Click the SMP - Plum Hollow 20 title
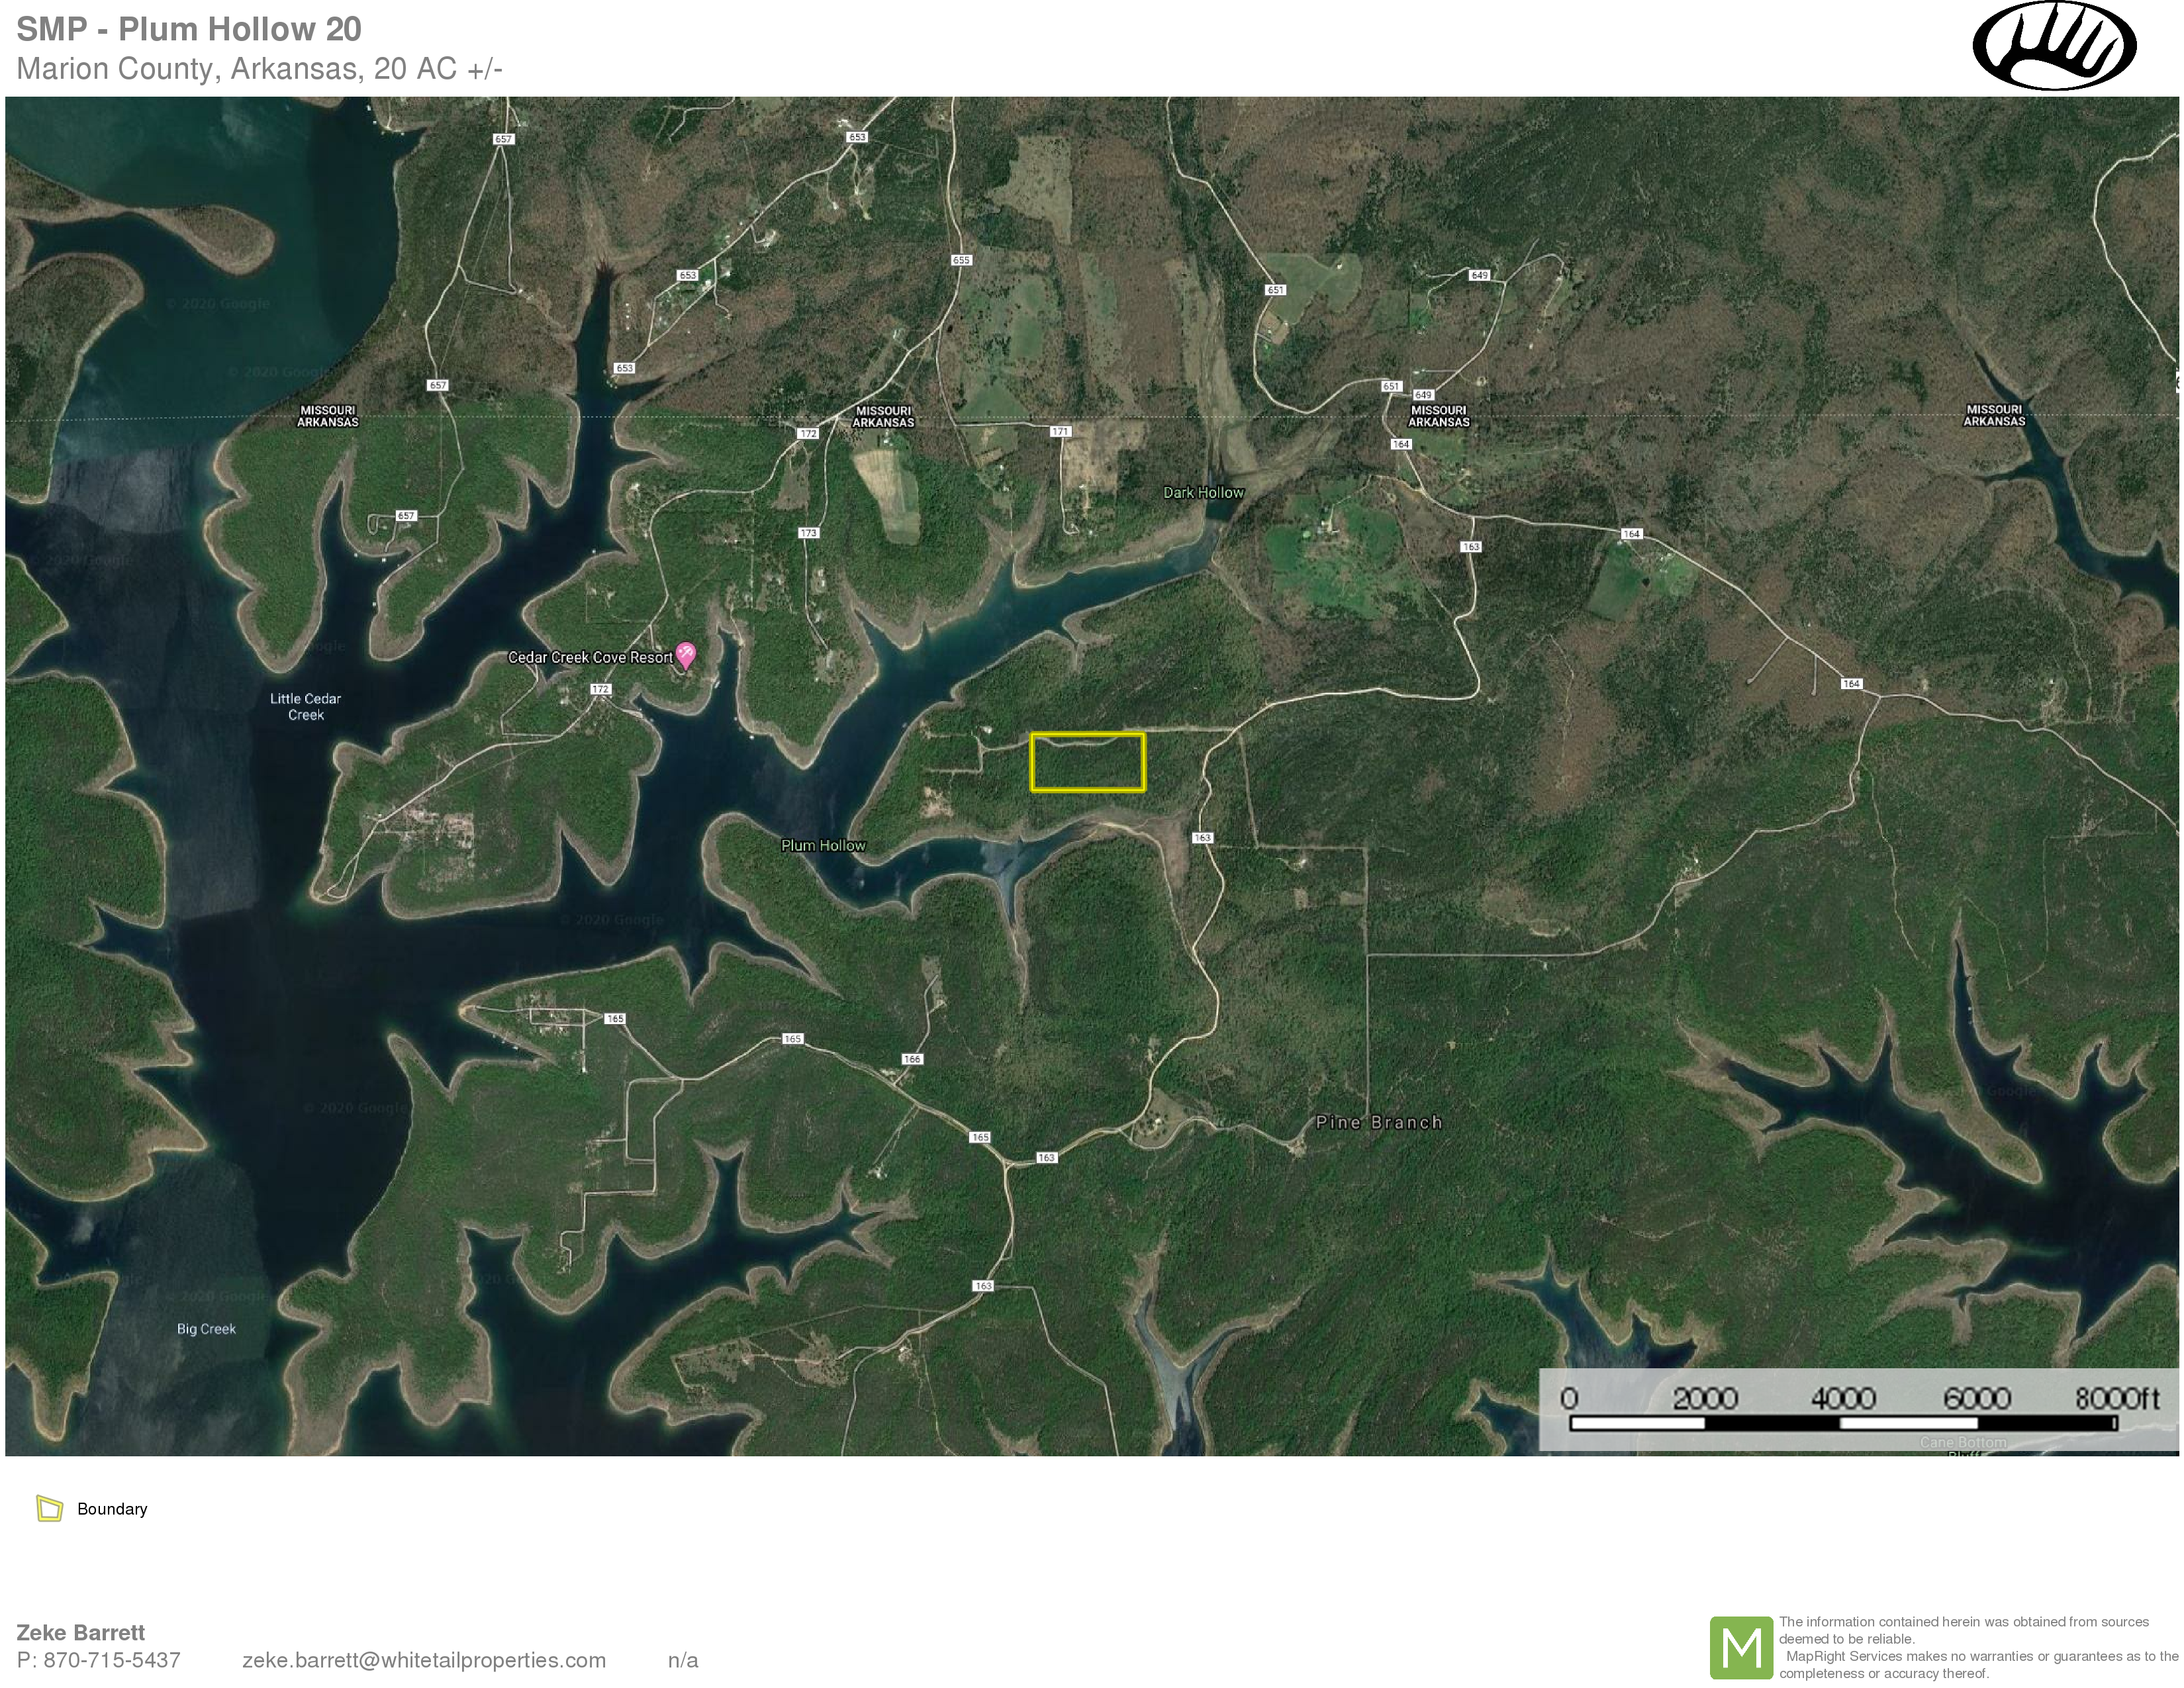Viewport: 2184px width, 1688px height. click(189, 29)
